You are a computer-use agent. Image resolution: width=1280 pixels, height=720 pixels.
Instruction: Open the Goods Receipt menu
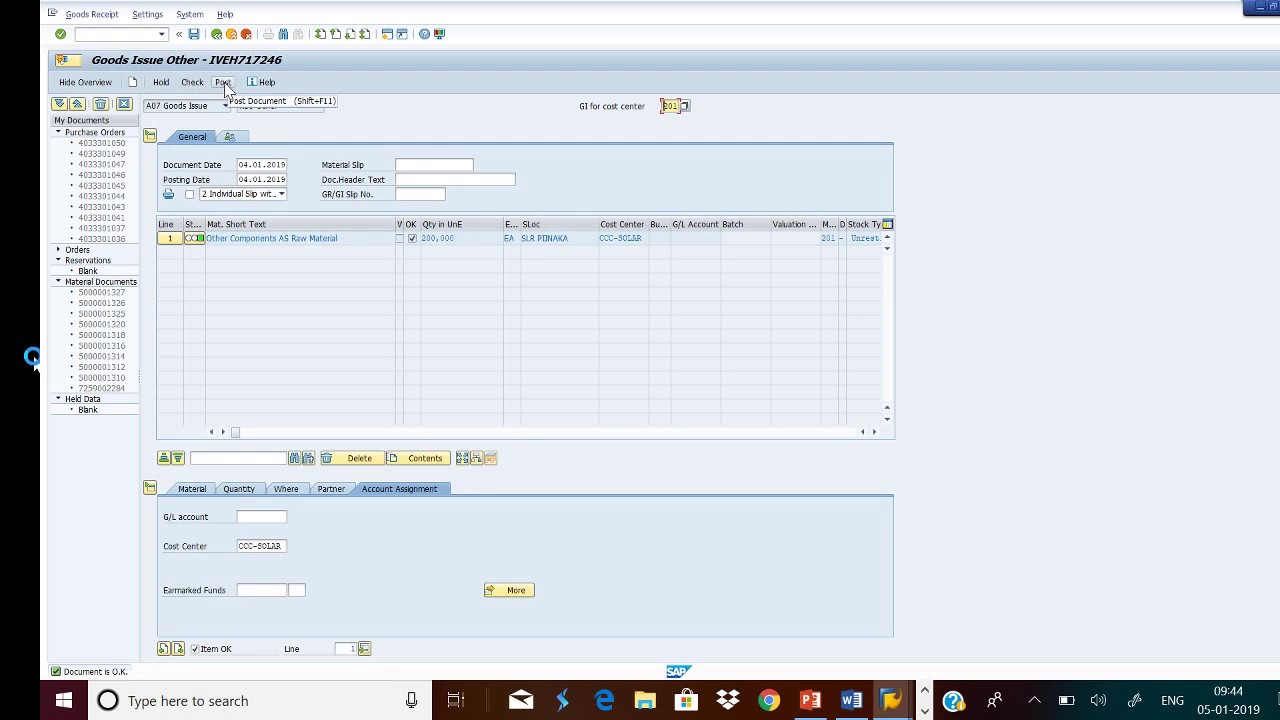92,14
